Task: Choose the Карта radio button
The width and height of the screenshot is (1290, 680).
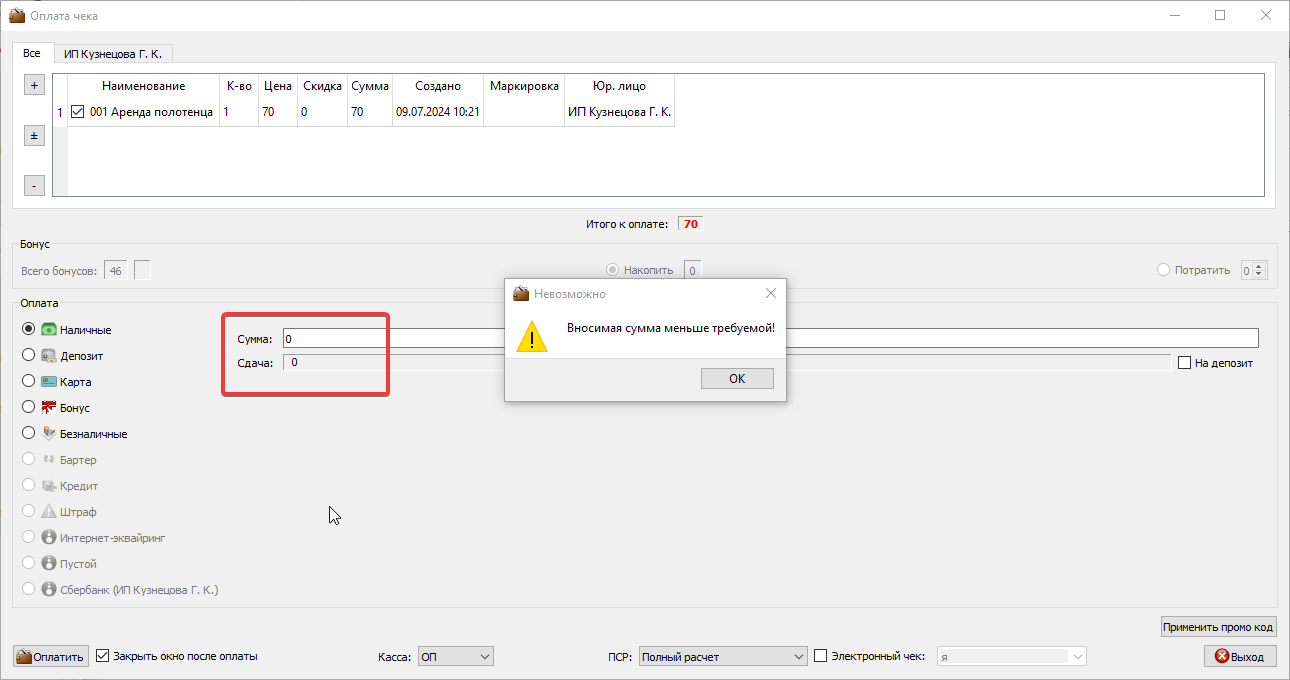Action: tap(29, 381)
